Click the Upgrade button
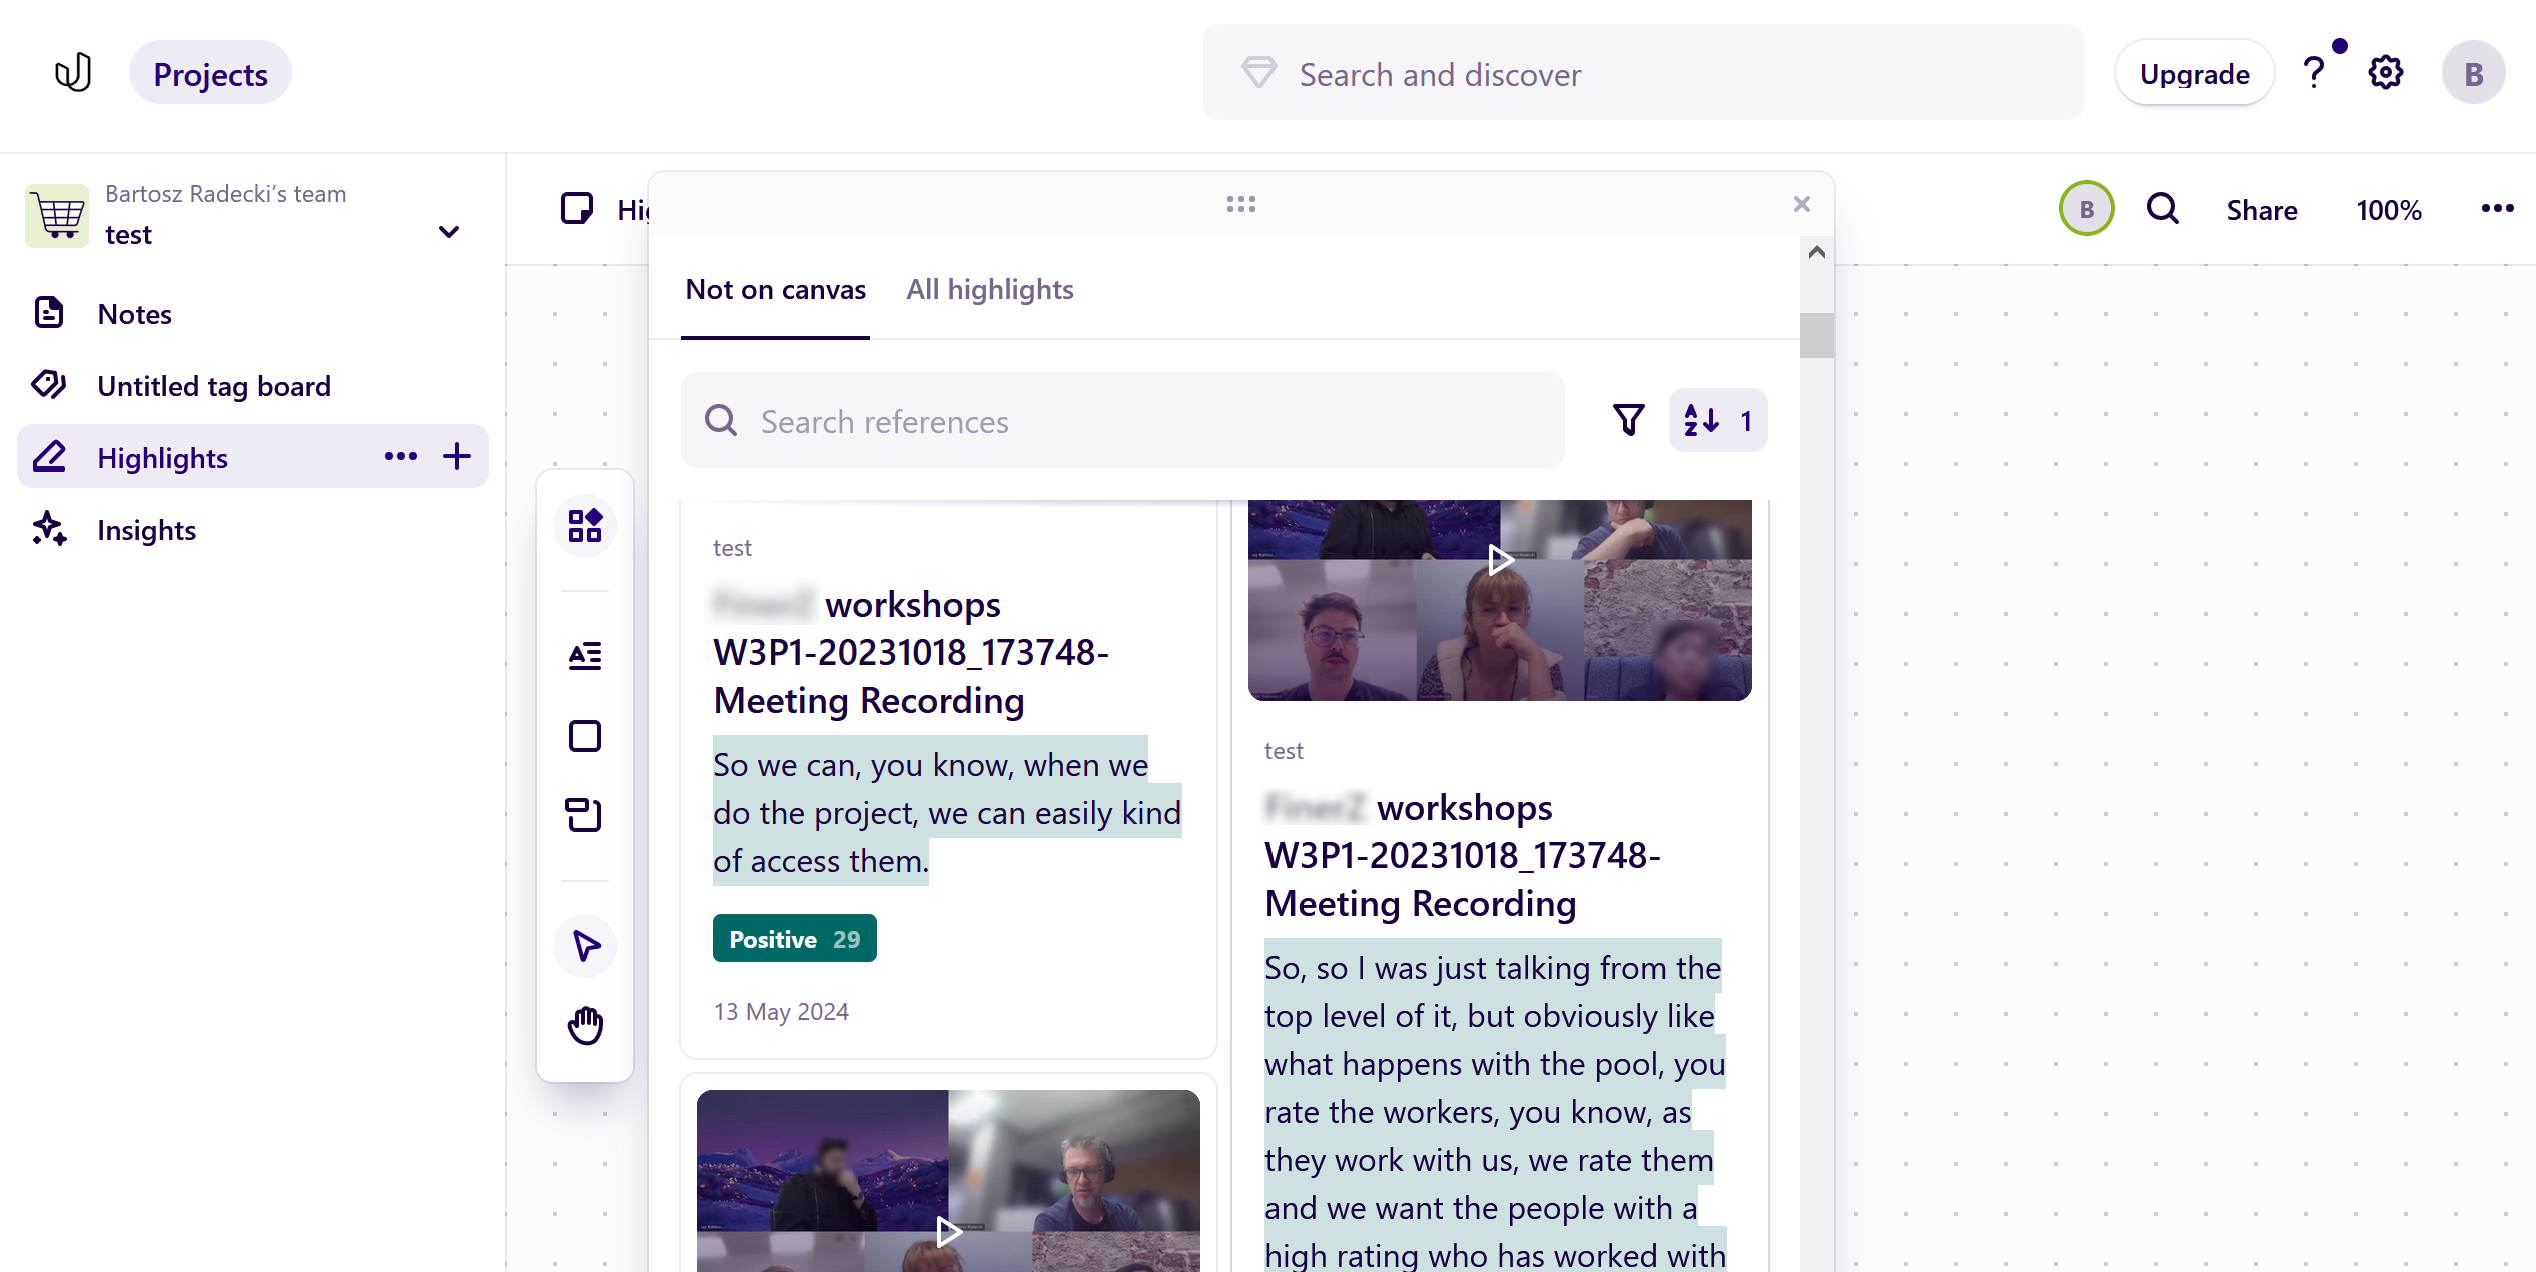This screenshot has height=1272, width=2536. (2194, 74)
